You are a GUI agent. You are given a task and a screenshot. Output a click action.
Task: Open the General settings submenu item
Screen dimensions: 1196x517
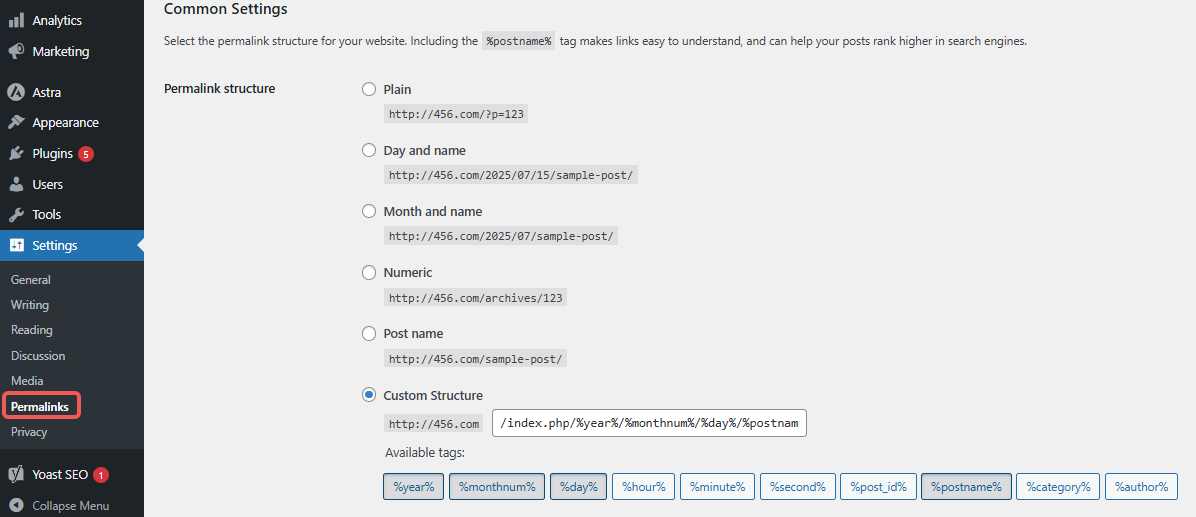[31, 280]
